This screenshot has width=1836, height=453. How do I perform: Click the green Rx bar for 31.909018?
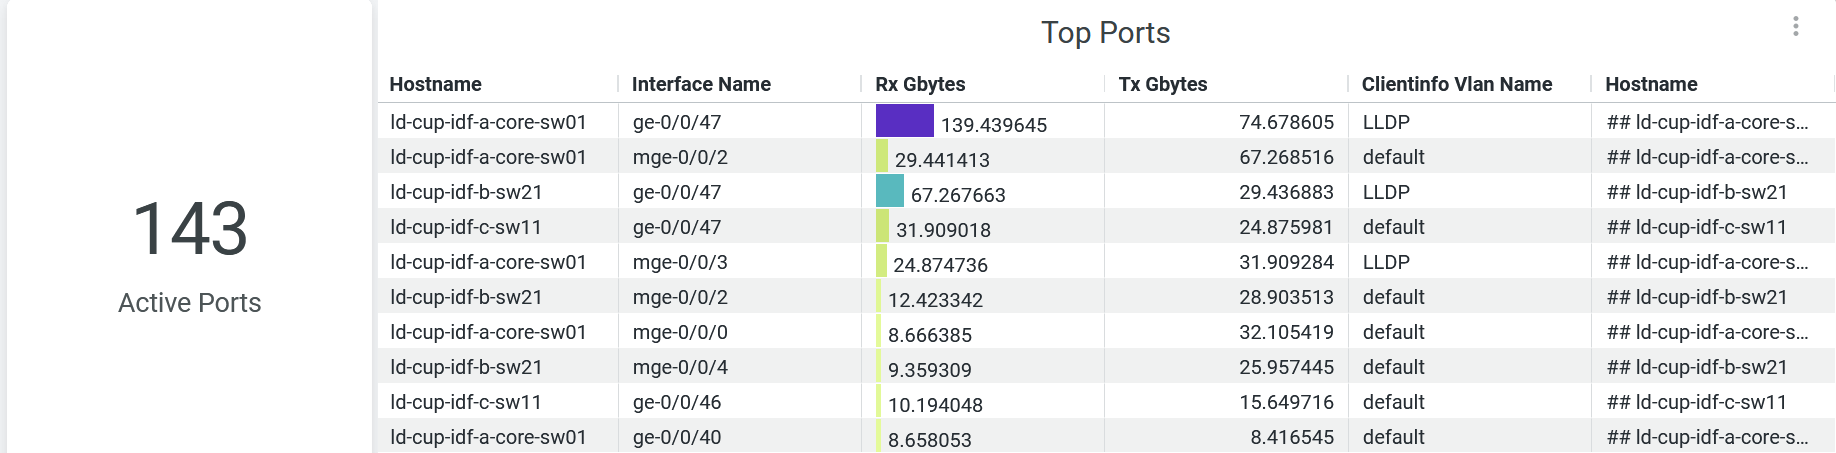(882, 226)
